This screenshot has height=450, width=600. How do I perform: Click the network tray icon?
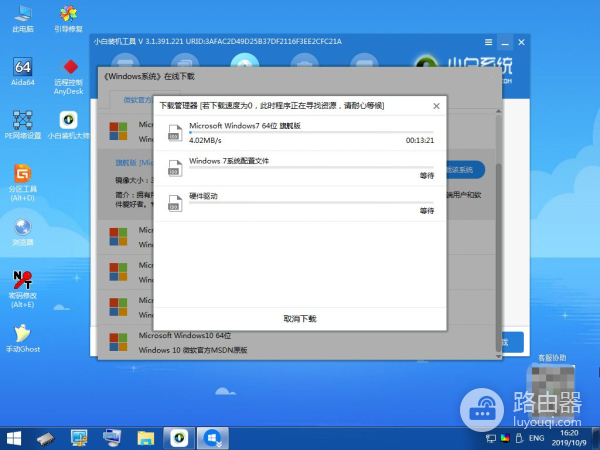click(491, 439)
